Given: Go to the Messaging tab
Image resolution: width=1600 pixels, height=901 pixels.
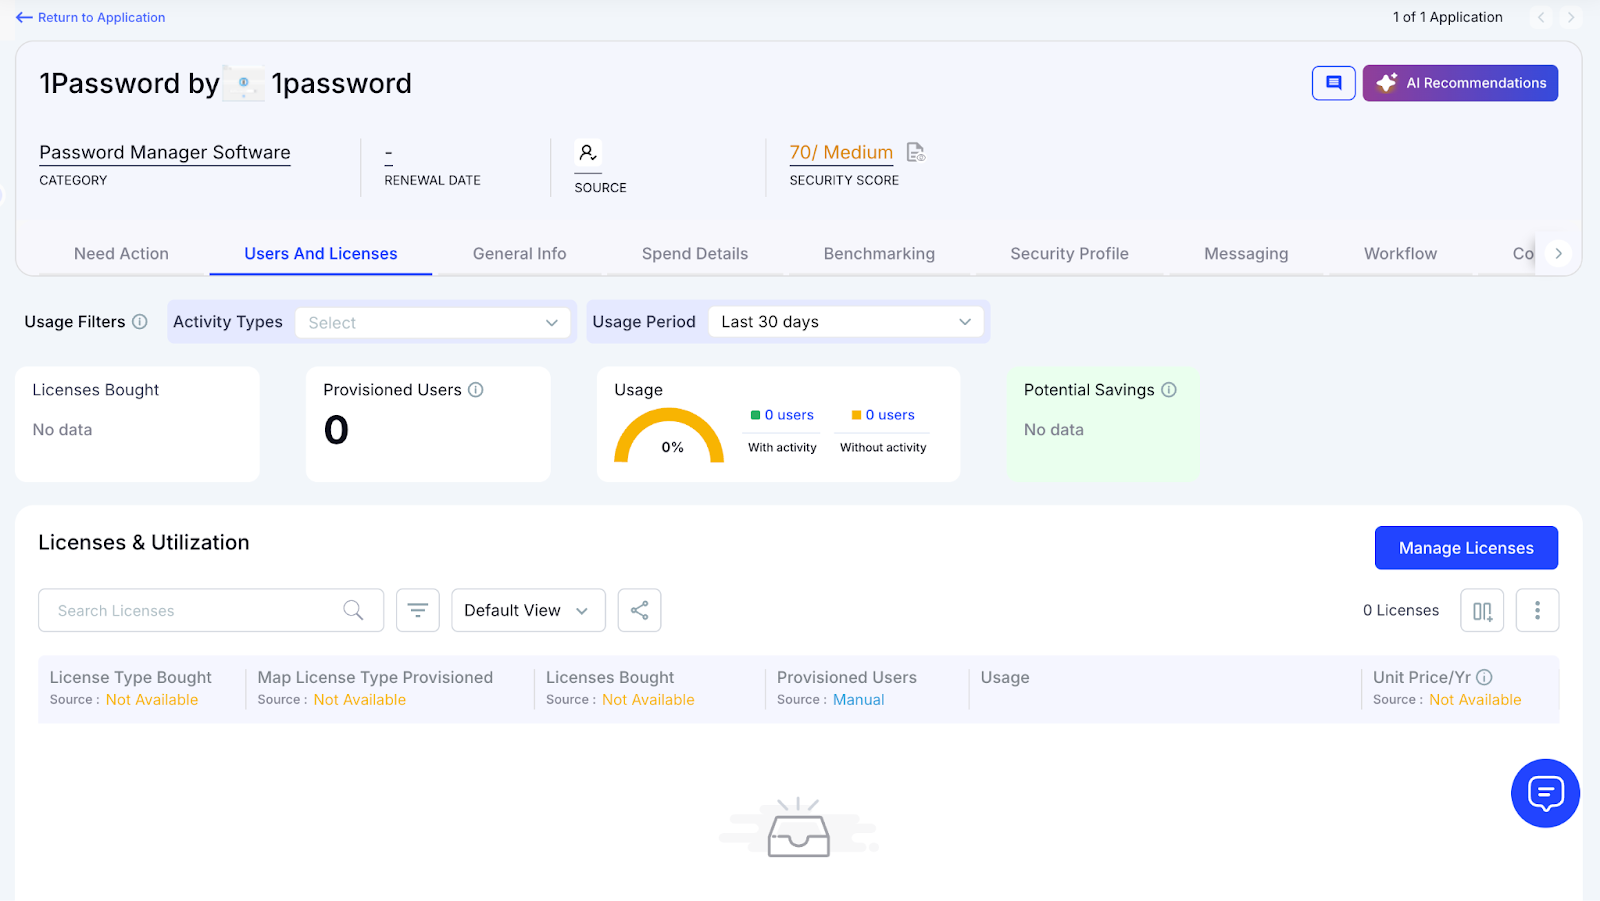Looking at the screenshot, I should [x=1246, y=254].
